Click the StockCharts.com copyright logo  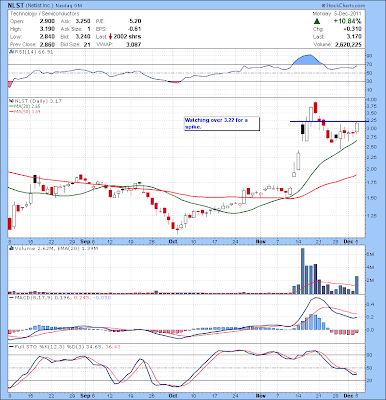click(x=344, y=6)
